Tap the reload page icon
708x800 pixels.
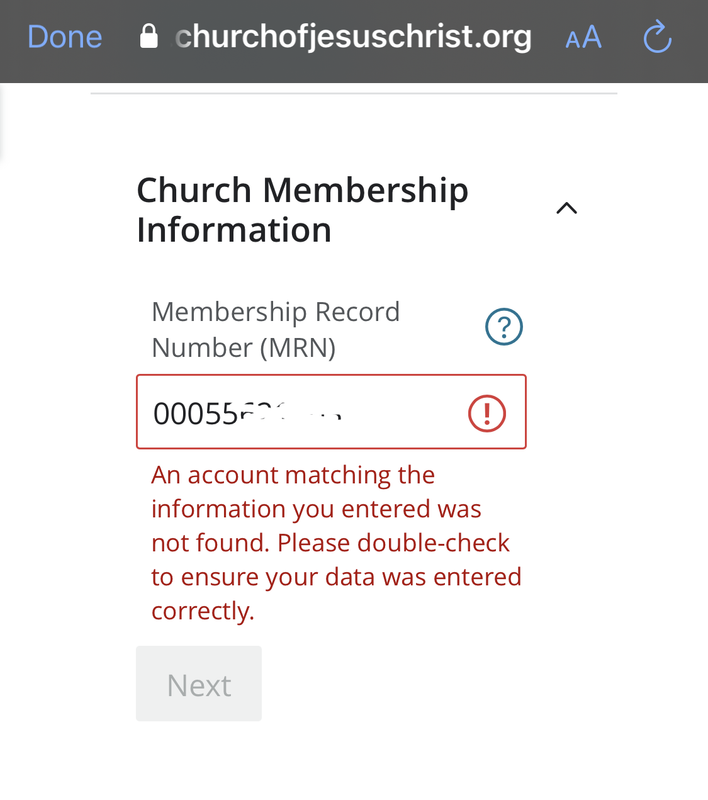tap(657, 36)
